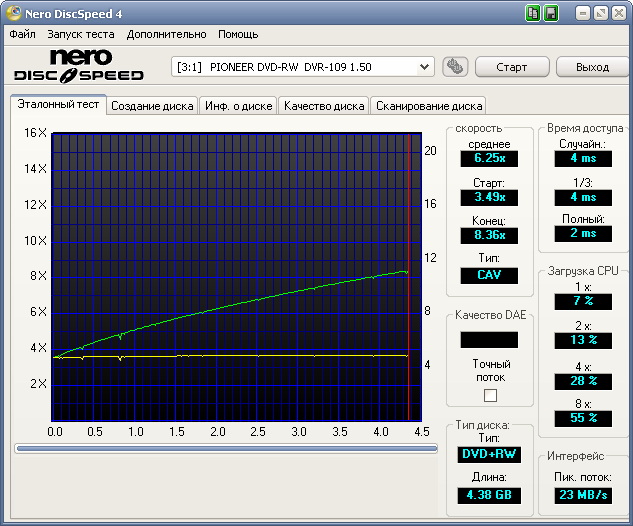Click the disc length value 4.38 GB
This screenshot has height=526, width=633.
tap(489, 495)
